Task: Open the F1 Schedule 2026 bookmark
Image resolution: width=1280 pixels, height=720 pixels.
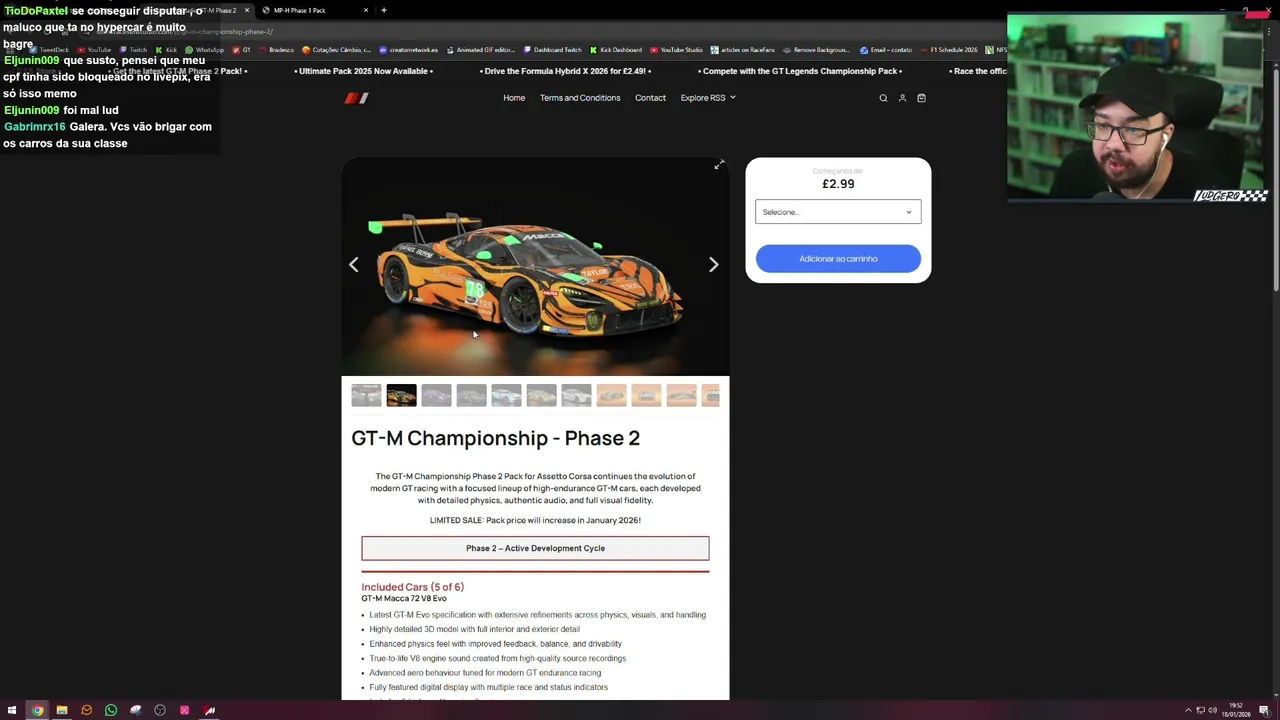Action: click(x=949, y=50)
